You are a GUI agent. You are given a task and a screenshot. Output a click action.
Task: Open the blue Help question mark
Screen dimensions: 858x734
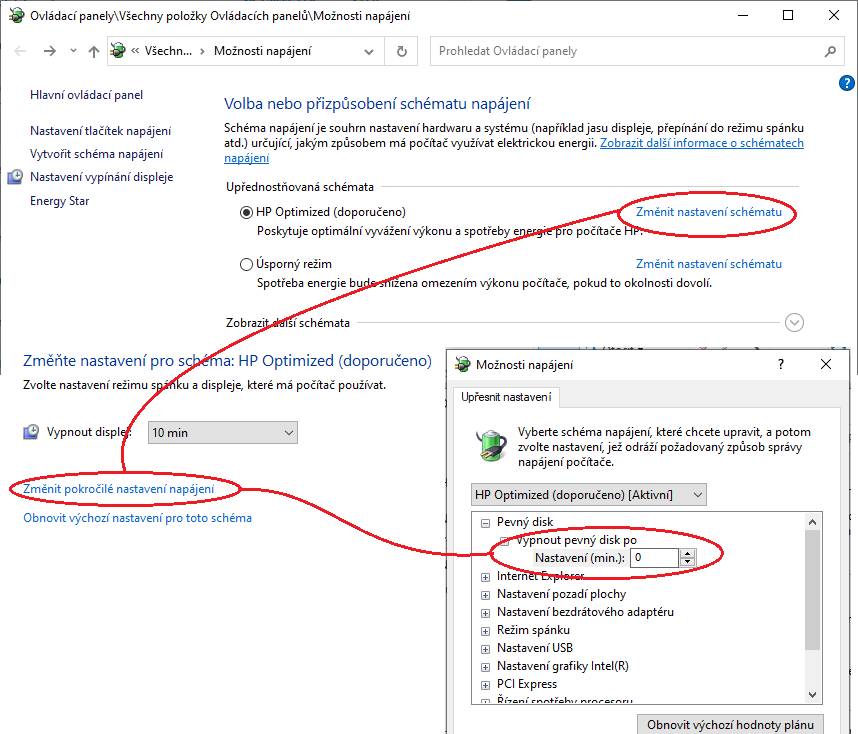coord(846,83)
